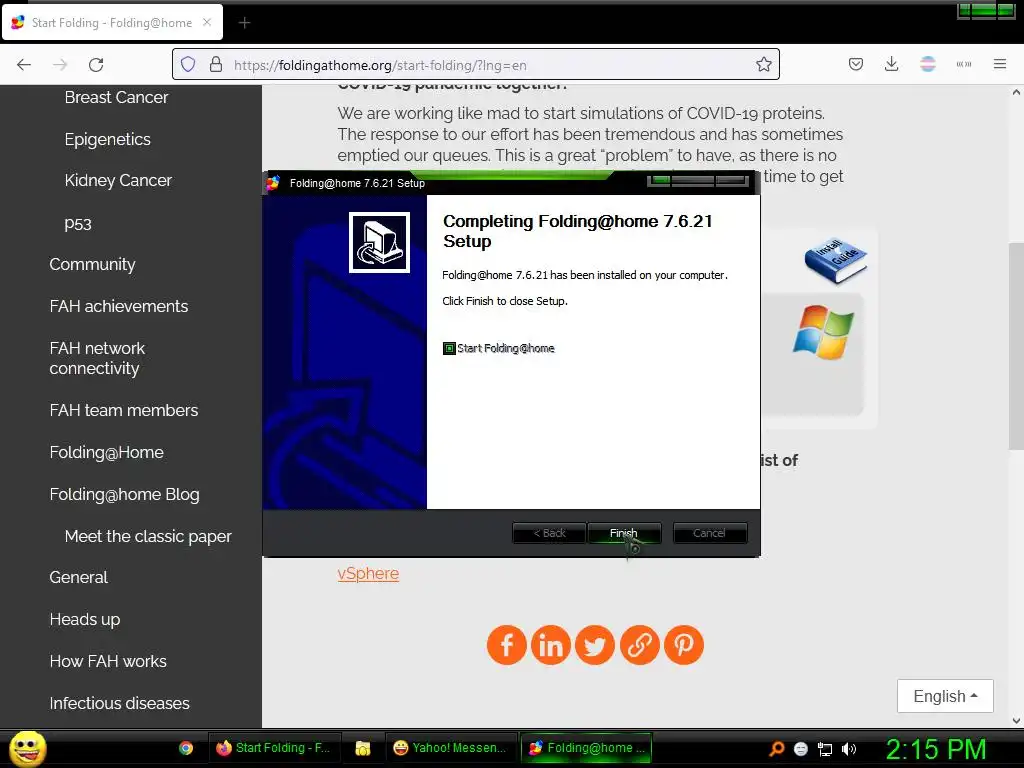Open the downloads arrow icon

click(891, 64)
